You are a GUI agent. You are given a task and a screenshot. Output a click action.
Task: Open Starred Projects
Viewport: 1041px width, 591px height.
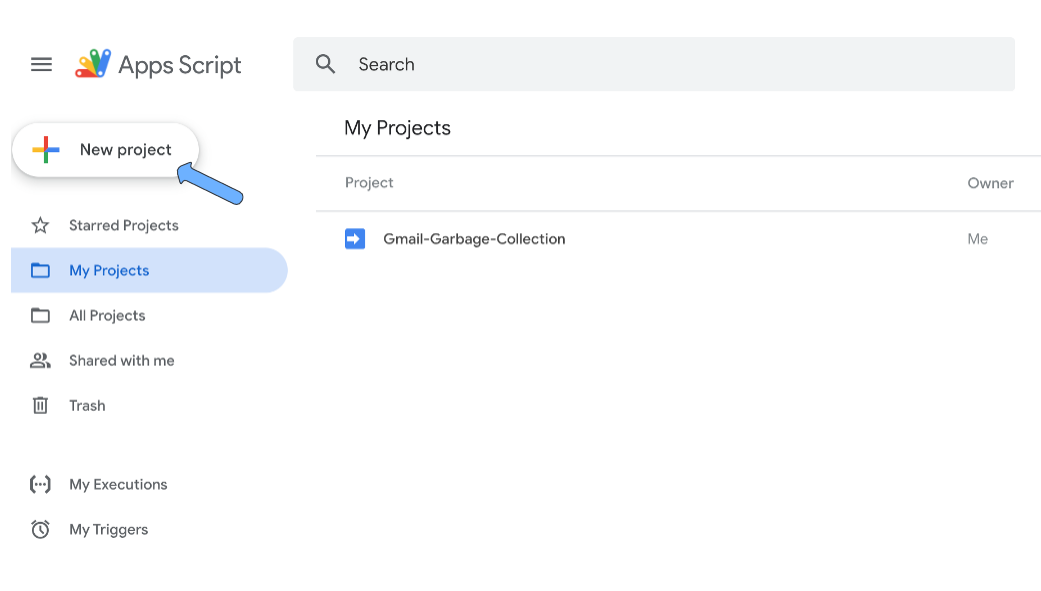[123, 226]
